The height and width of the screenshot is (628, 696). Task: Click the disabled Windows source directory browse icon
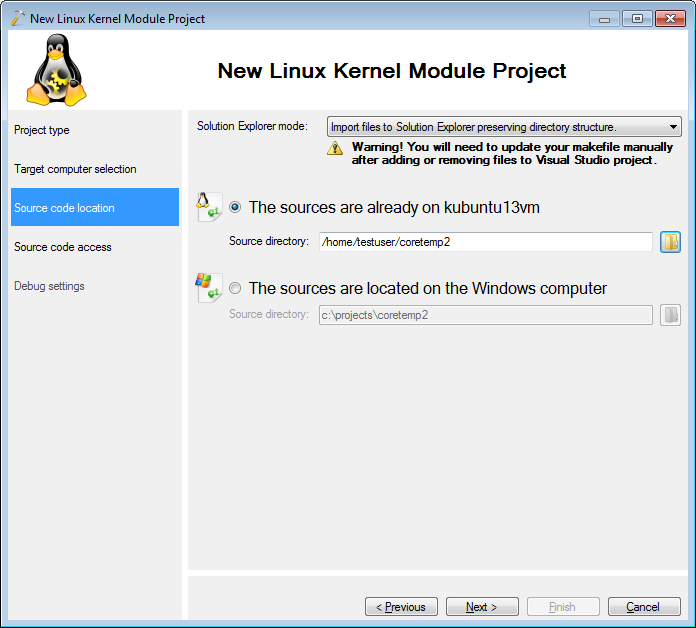(670, 315)
